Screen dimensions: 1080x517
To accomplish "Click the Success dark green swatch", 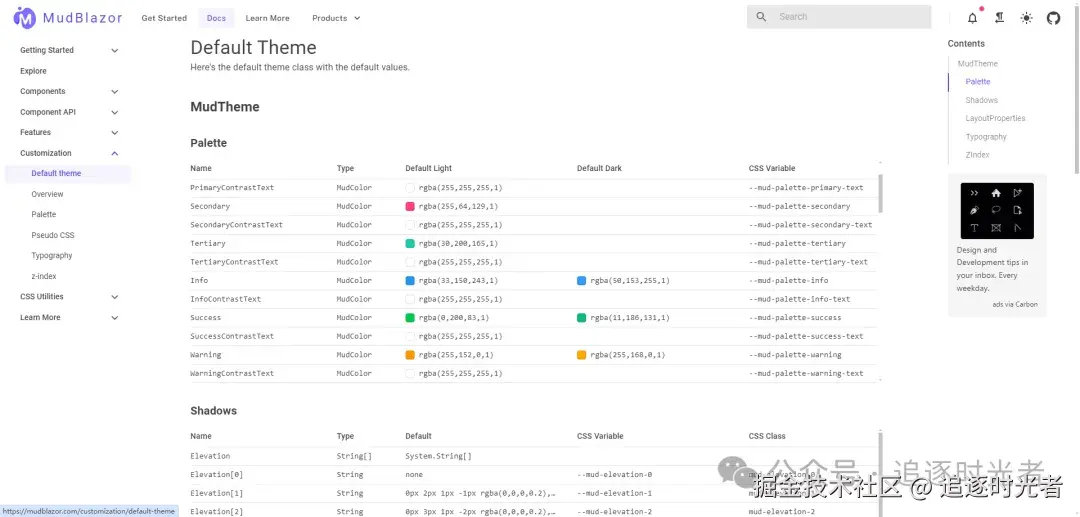I will (581, 318).
